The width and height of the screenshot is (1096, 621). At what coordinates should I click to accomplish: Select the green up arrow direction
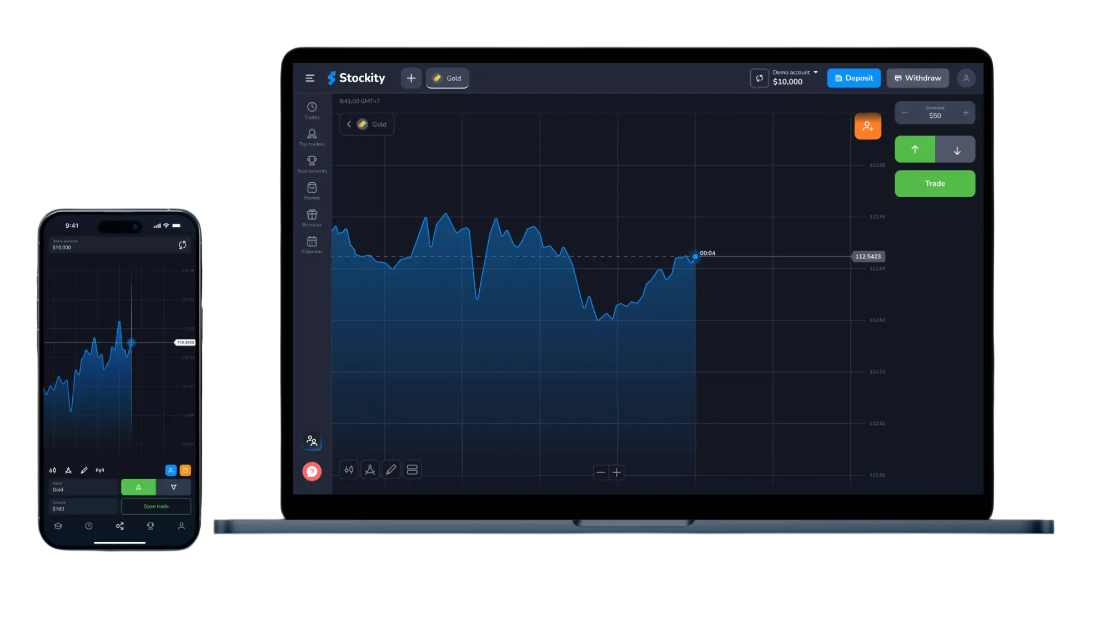[x=915, y=150]
